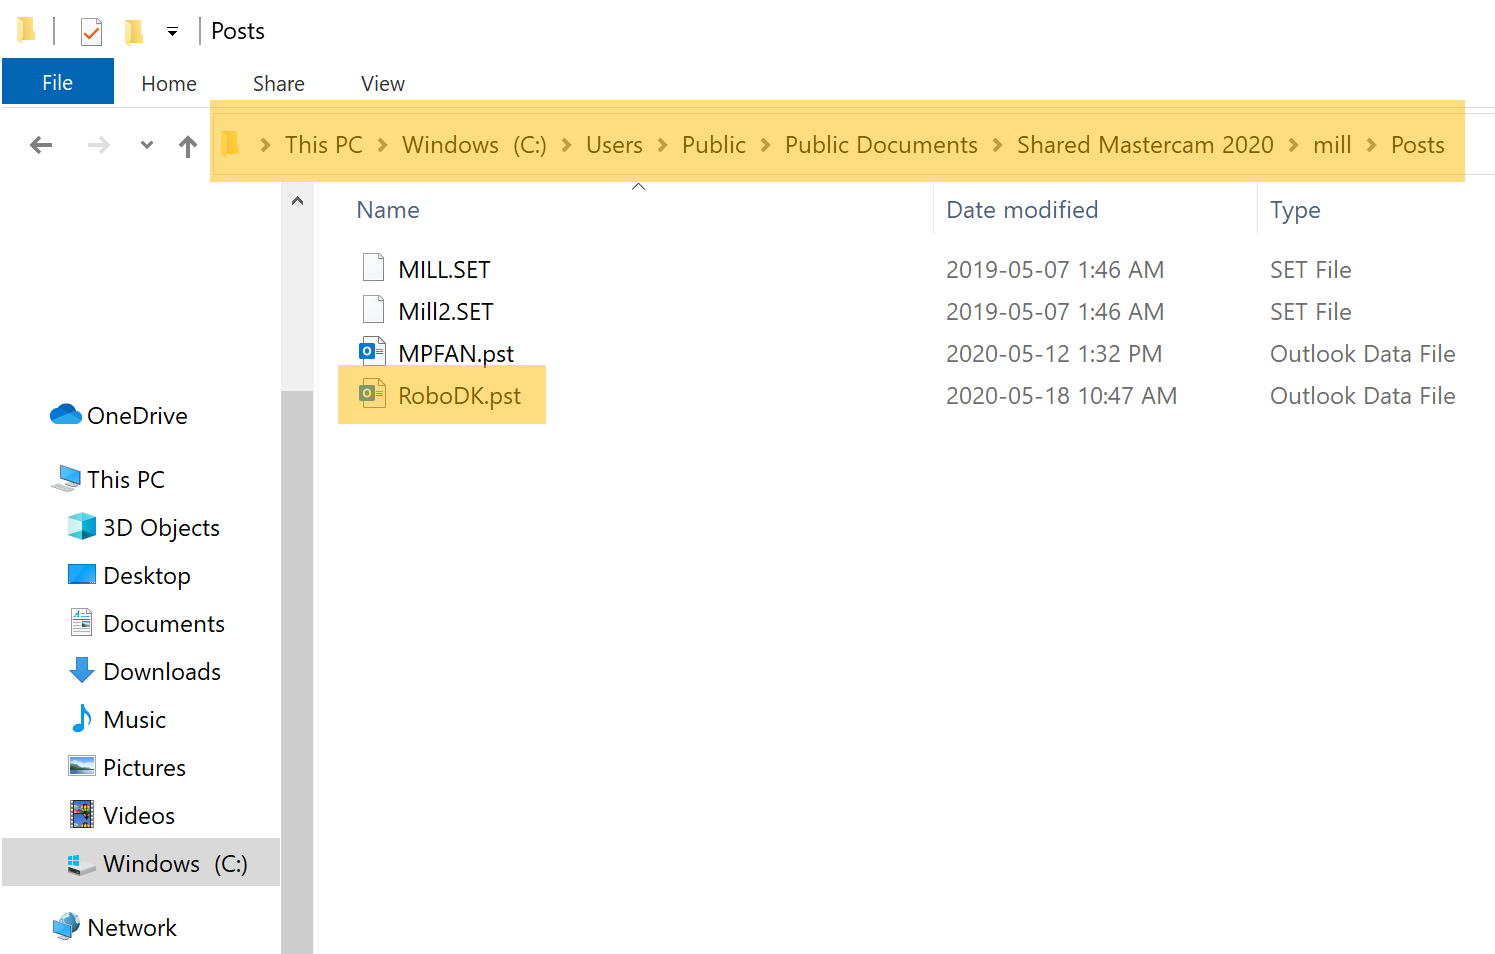Image resolution: width=1495 pixels, height=954 pixels.
Task: Switch to the View ribbon tab
Action: click(382, 84)
